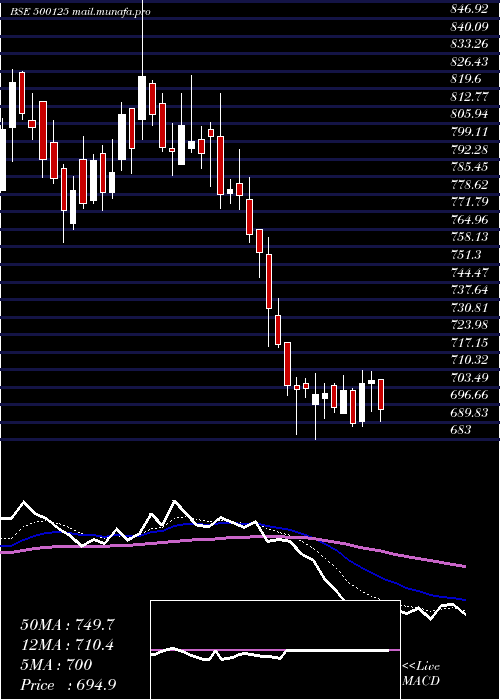Click the 778.62 price axis label
The height and width of the screenshot is (700, 500).
pos(469,184)
